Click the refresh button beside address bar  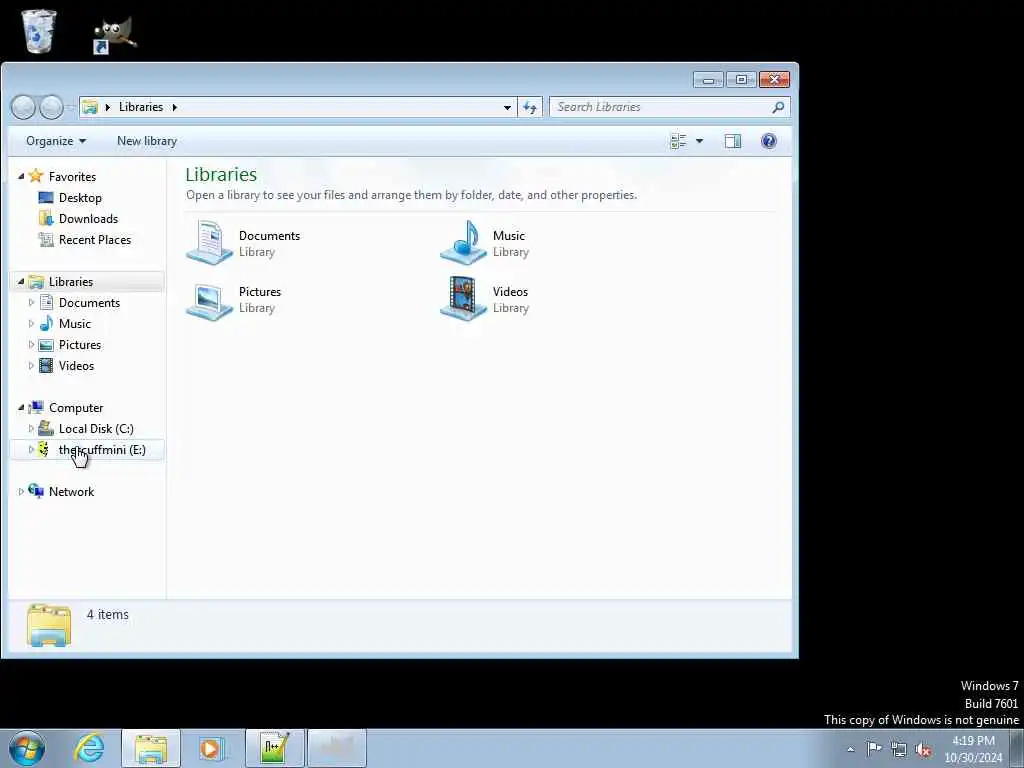pyautogui.click(x=530, y=107)
